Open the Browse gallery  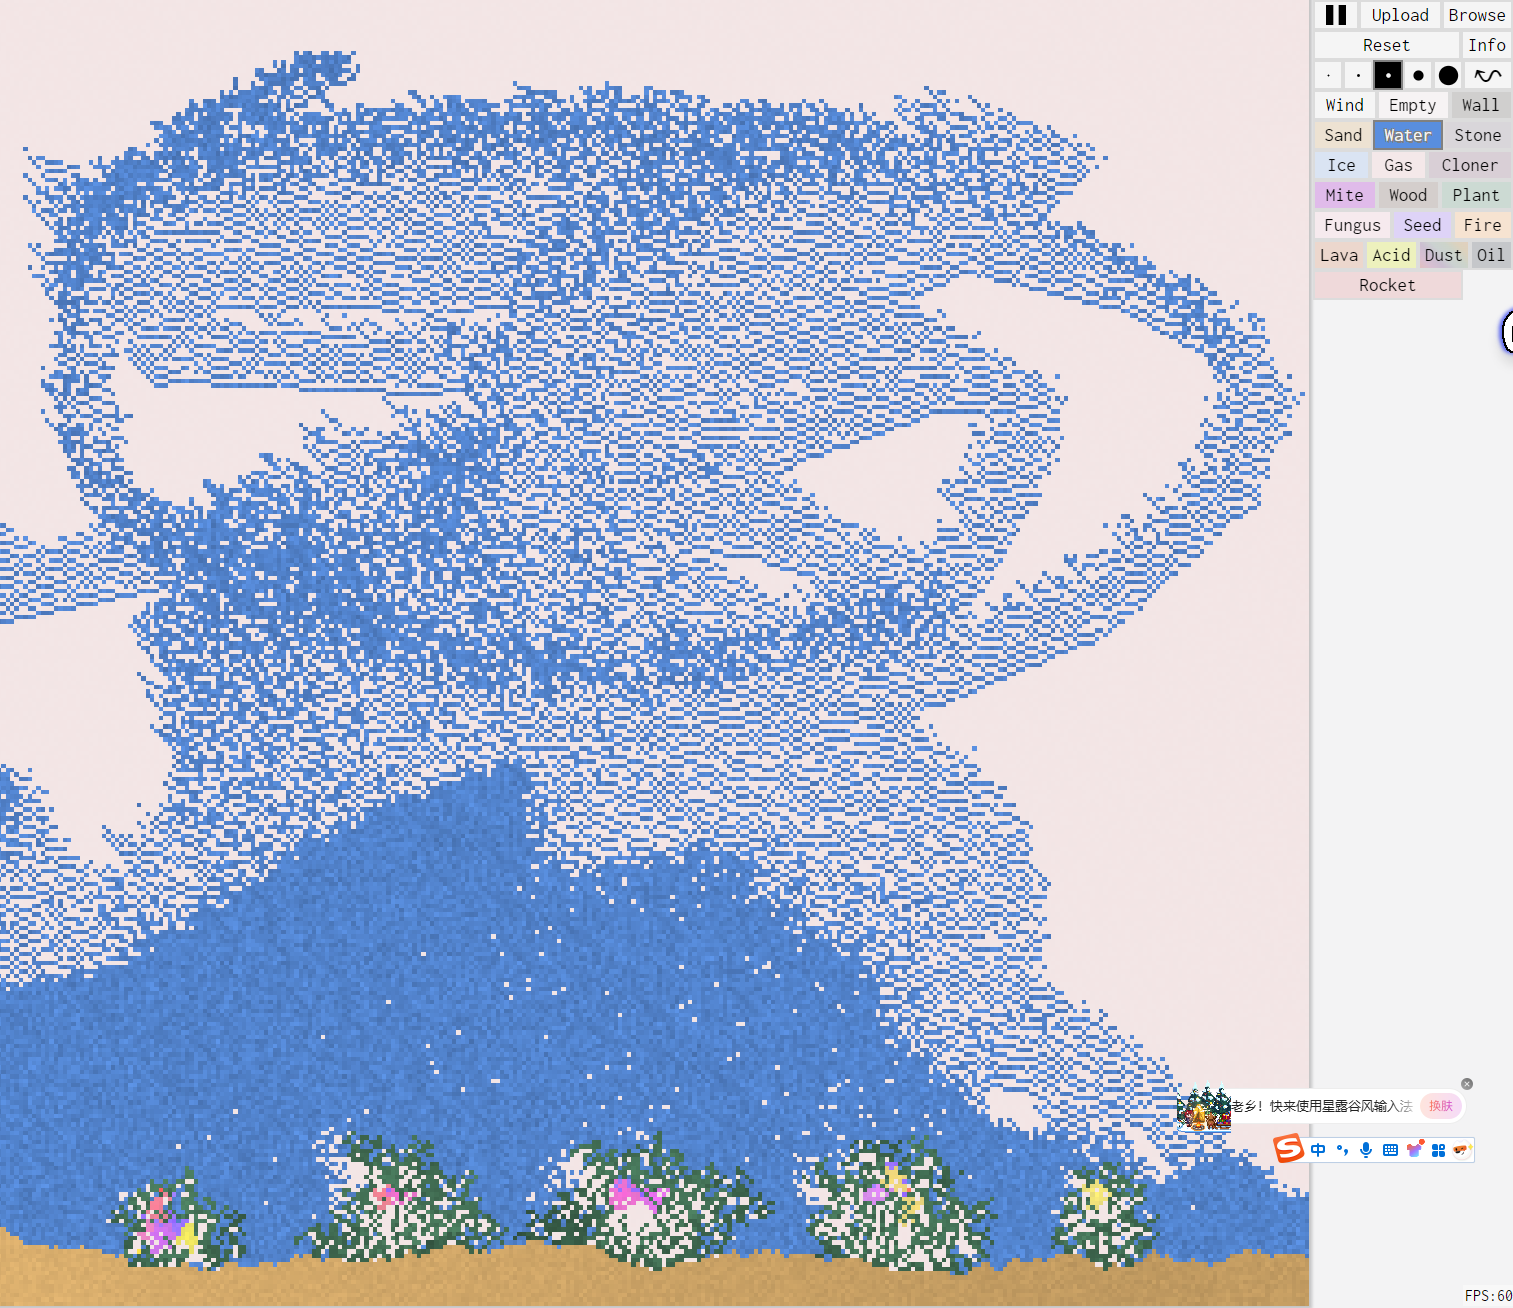coord(1476,15)
